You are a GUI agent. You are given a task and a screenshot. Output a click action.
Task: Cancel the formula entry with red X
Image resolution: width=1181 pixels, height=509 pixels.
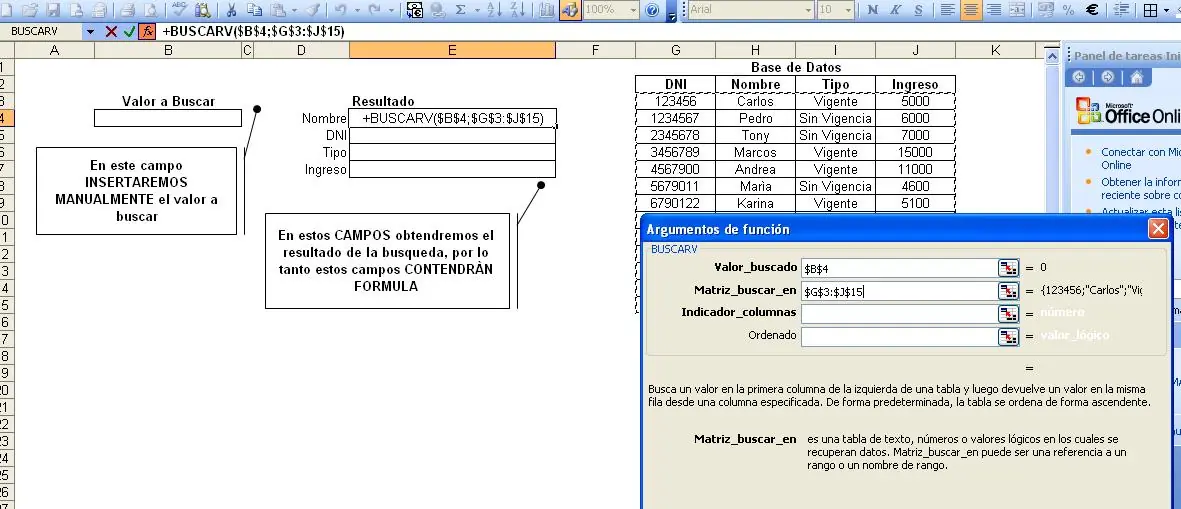tap(111, 32)
